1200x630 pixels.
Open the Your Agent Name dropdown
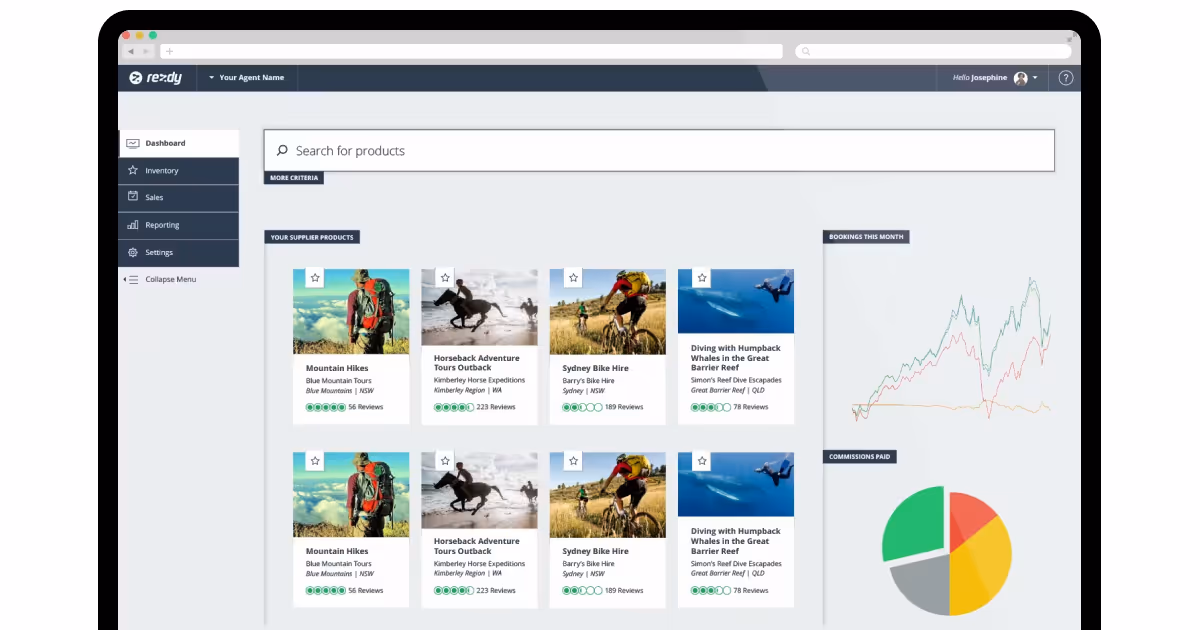point(247,78)
